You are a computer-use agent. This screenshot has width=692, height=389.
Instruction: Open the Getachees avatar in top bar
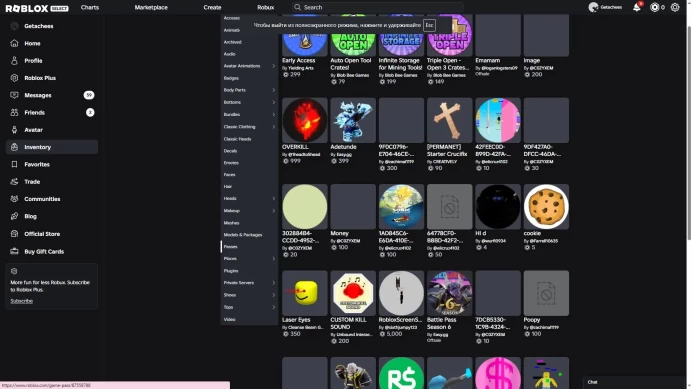click(594, 8)
